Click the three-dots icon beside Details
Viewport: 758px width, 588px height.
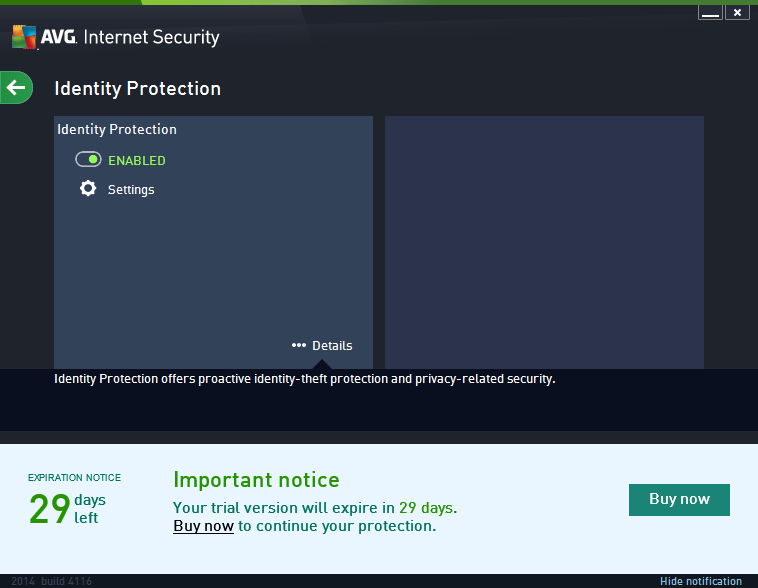click(x=298, y=345)
